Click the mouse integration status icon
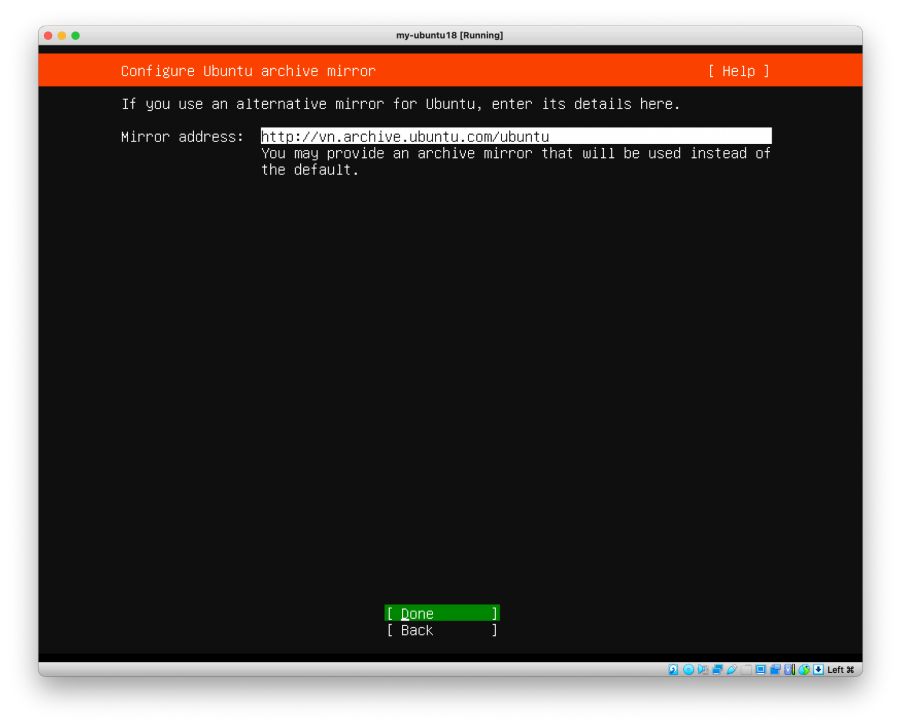This screenshot has height=726, width=899. (x=804, y=669)
